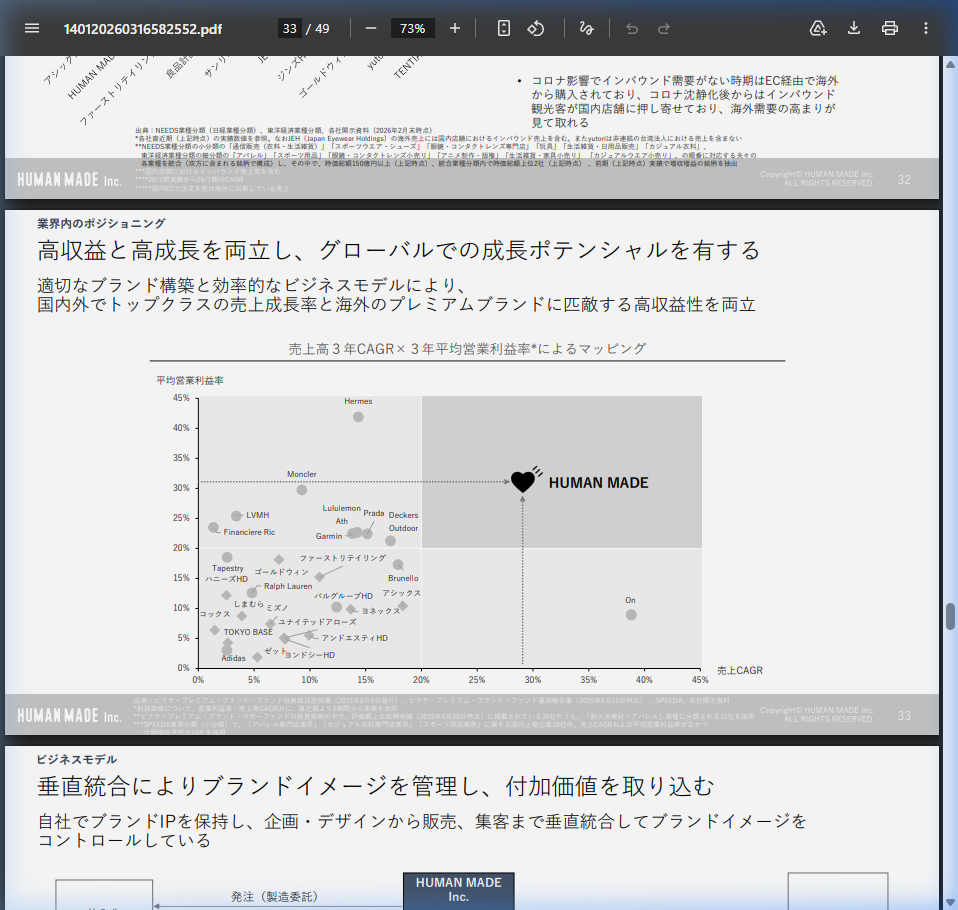Click the section heading ビジネスモデル
Viewport: 958px width, 910px height.
[x=77, y=760]
